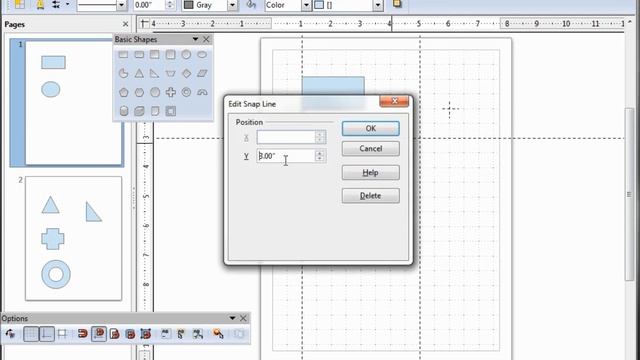Select the Diamond shape

click(x=186, y=73)
